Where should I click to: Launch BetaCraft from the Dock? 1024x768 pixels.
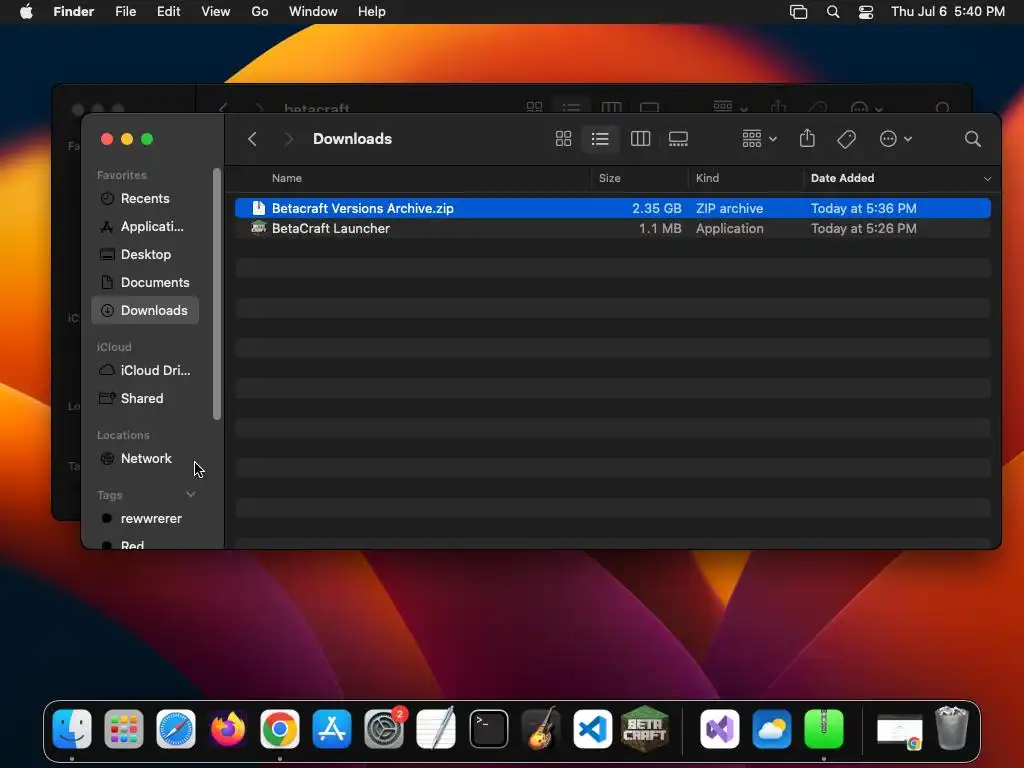(645, 729)
